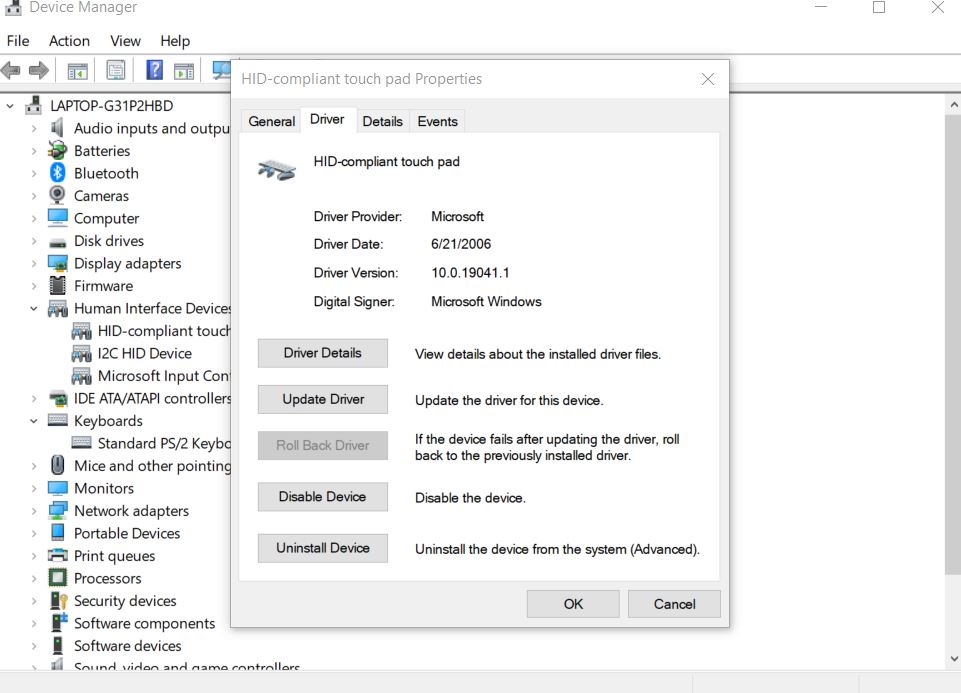Select the Security devices key icon
961x693 pixels.
pyautogui.click(x=58, y=600)
